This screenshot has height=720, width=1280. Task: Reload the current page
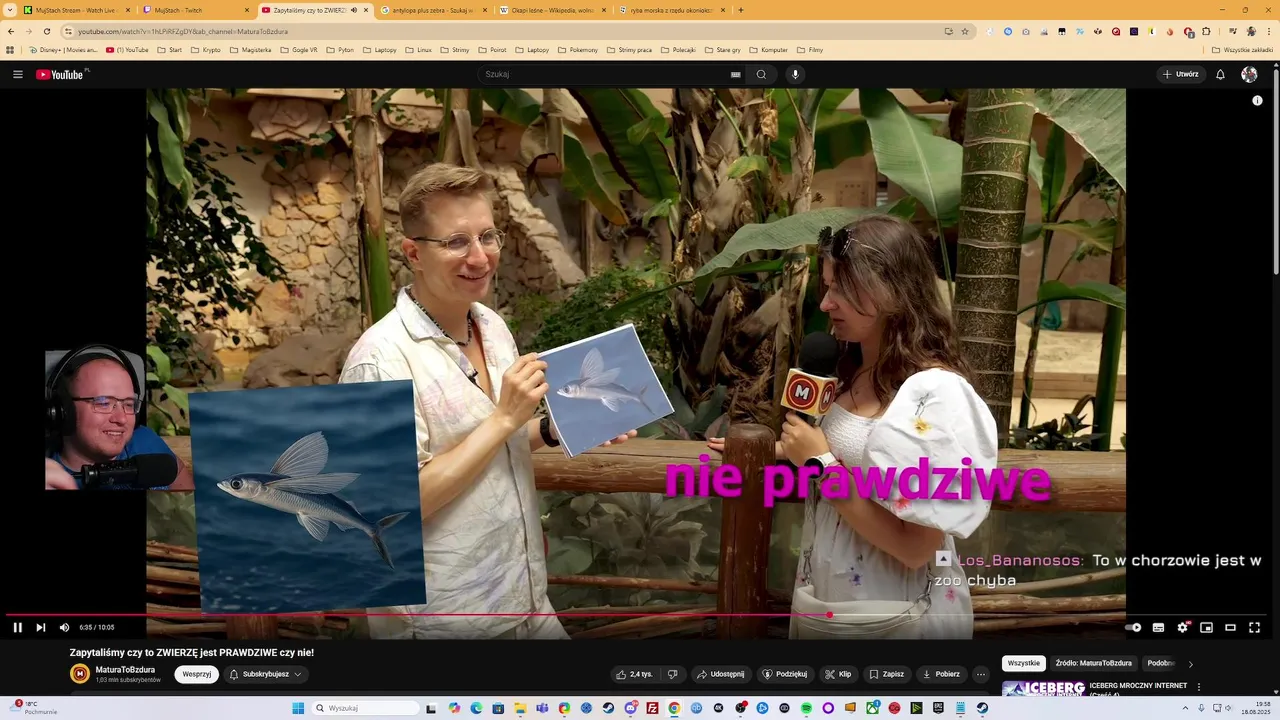pyautogui.click(x=46, y=31)
